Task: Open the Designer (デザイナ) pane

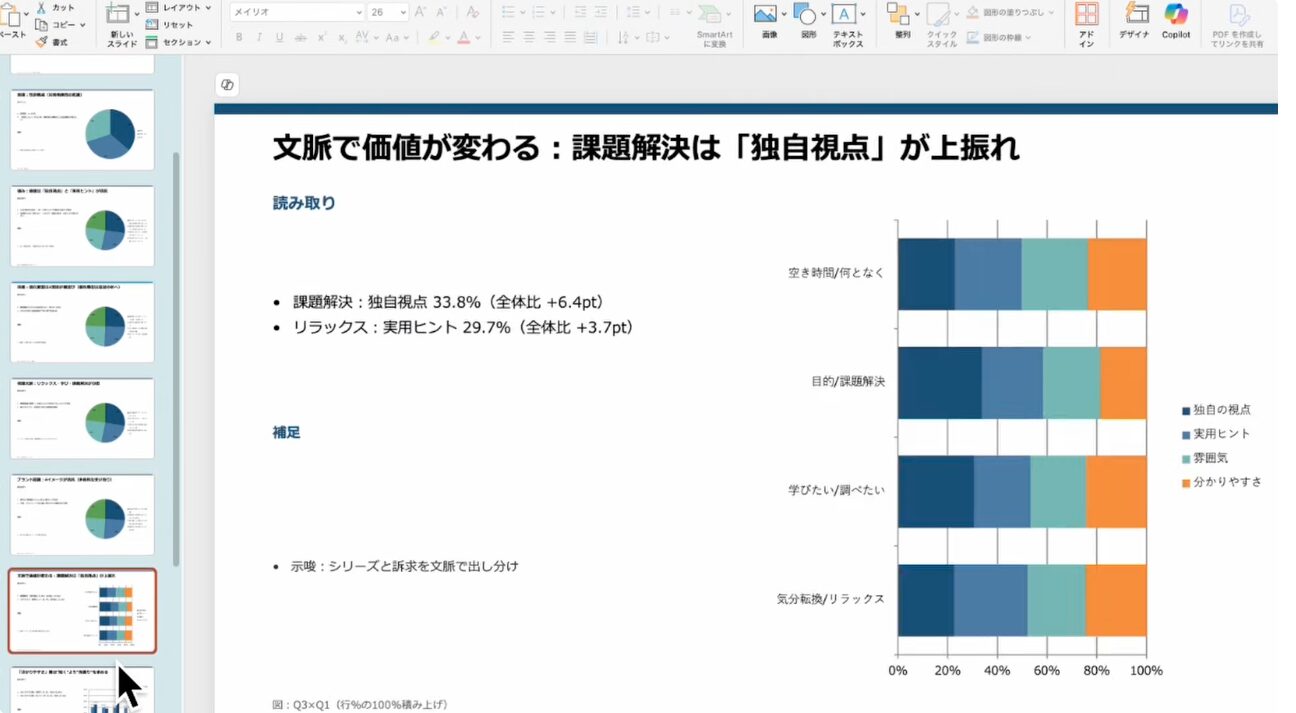Action: pyautogui.click(x=1134, y=15)
